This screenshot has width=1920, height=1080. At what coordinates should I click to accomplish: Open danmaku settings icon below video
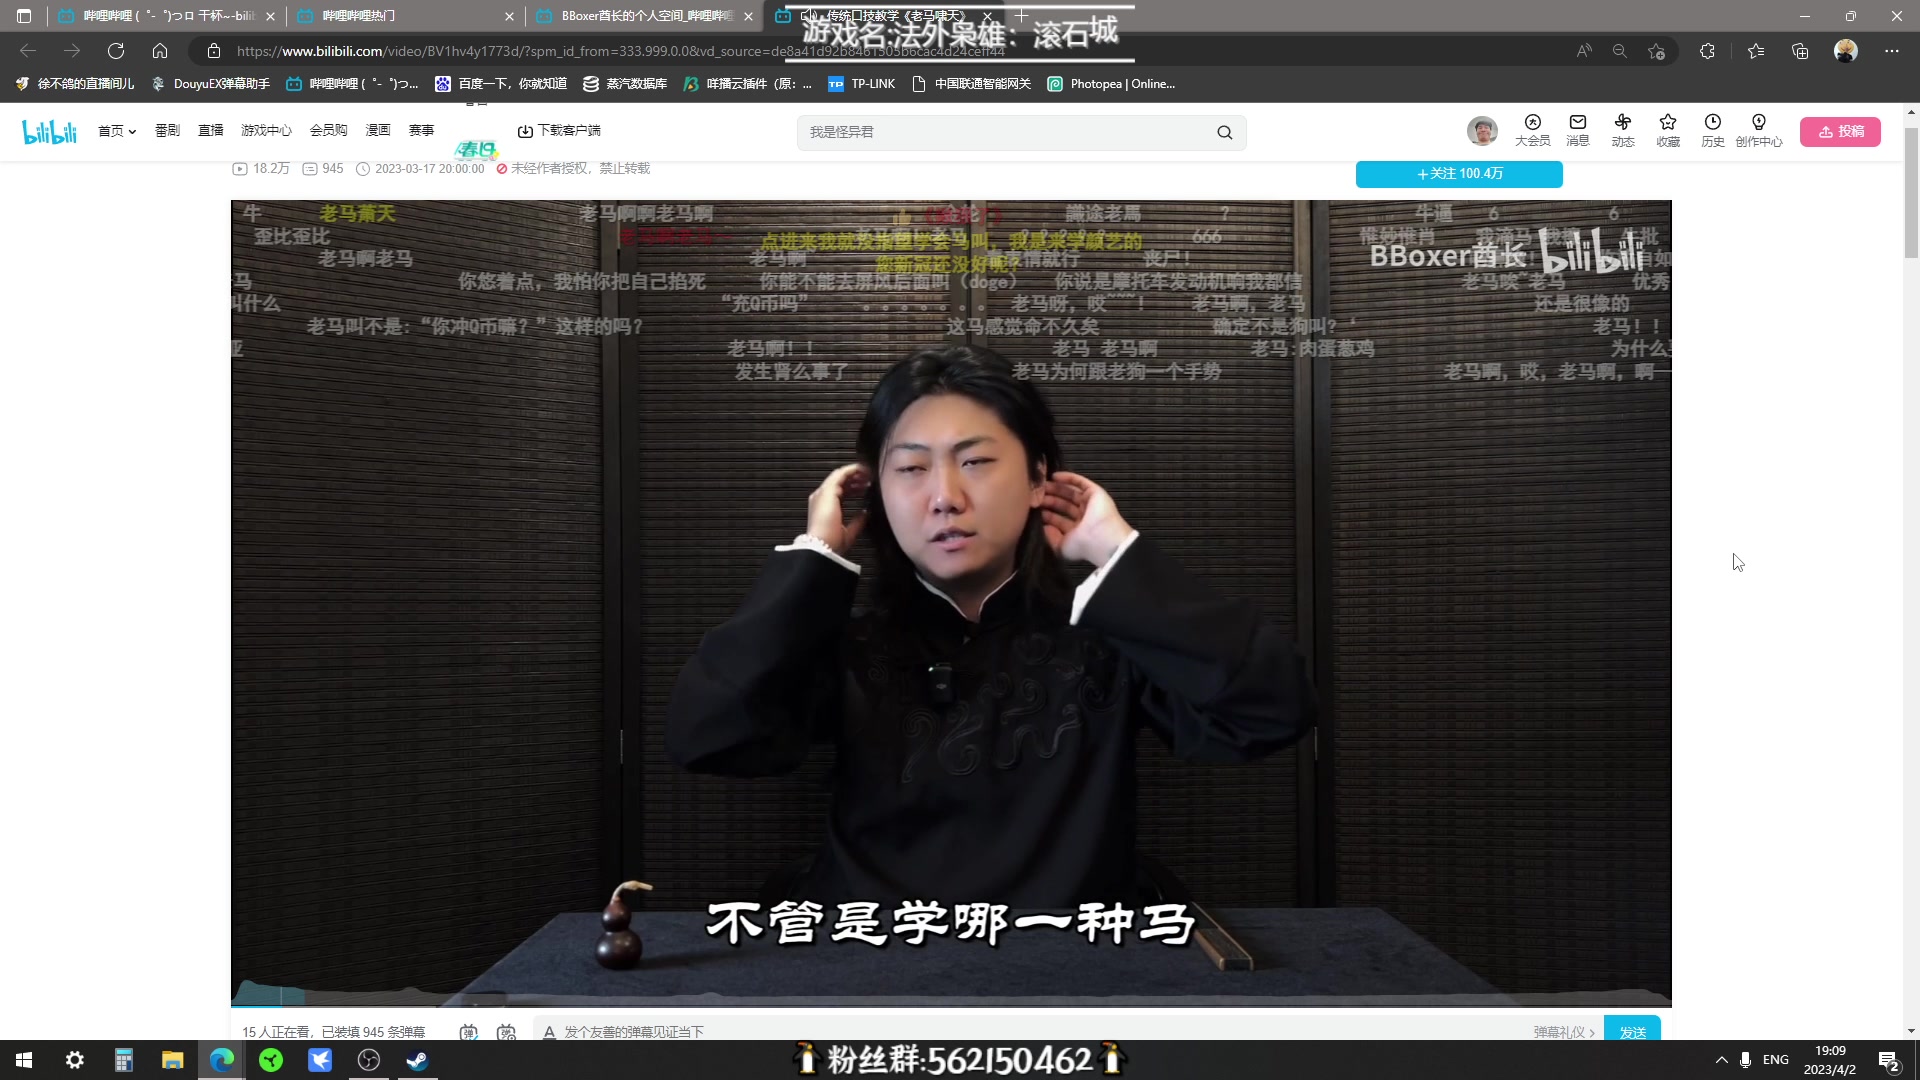[507, 1032]
